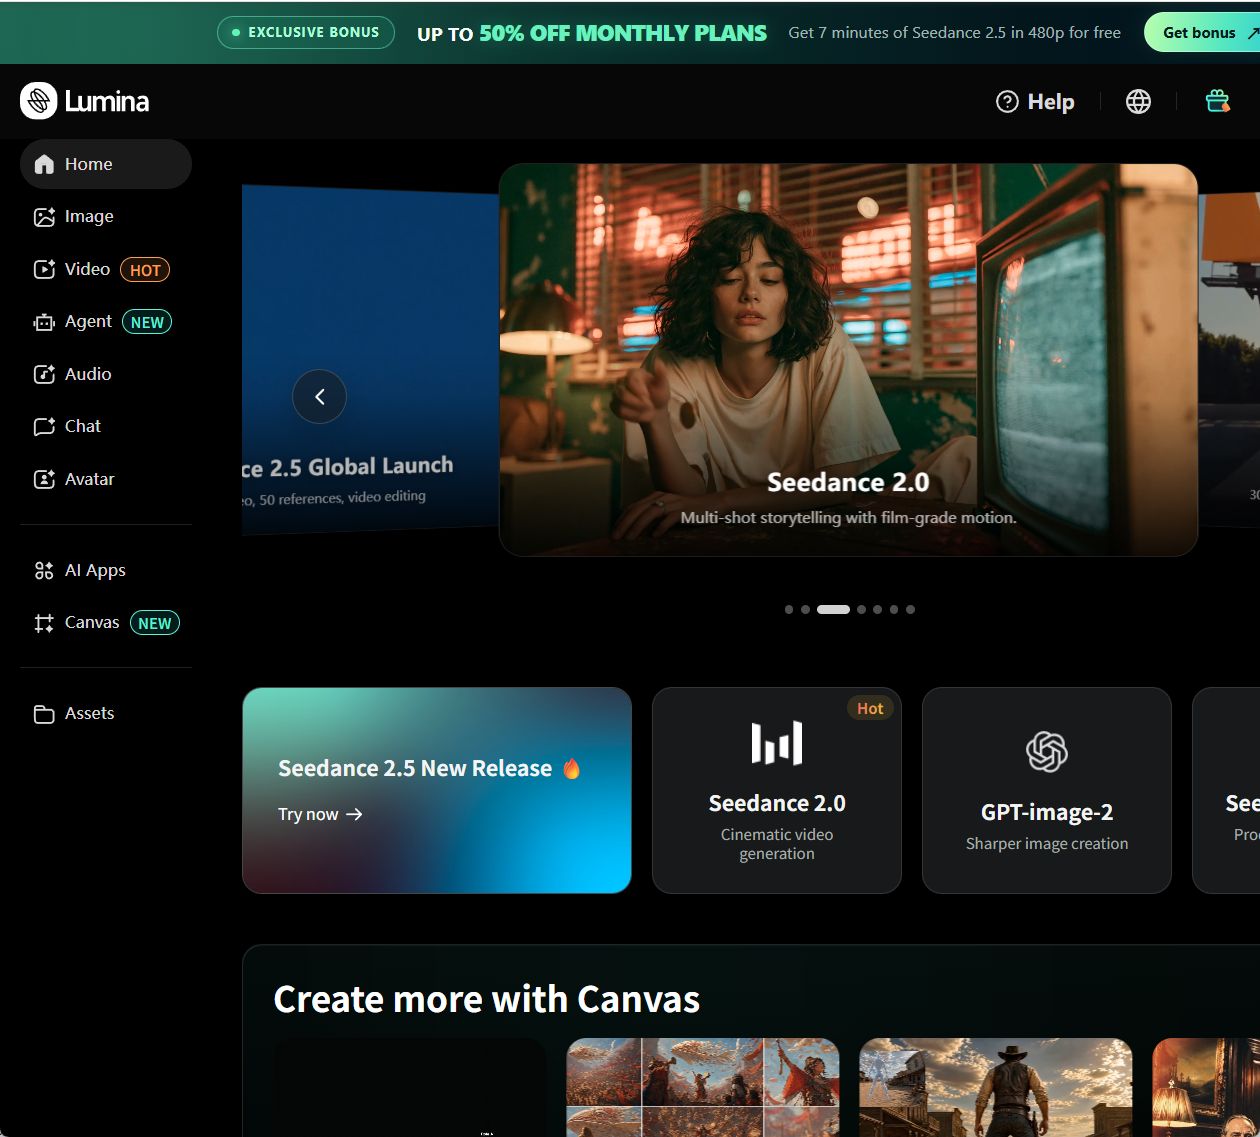
Task: Click the fire emoji on release card
Action: coord(571,768)
